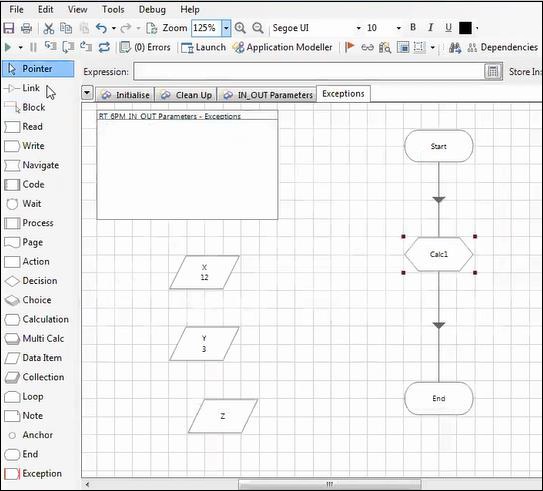Click the Step Out debug icon

86,47
